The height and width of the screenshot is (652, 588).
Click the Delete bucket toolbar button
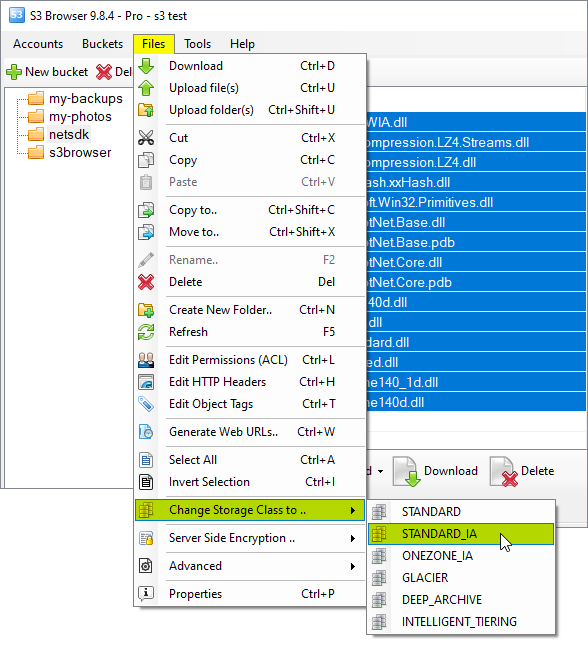click(x=114, y=72)
